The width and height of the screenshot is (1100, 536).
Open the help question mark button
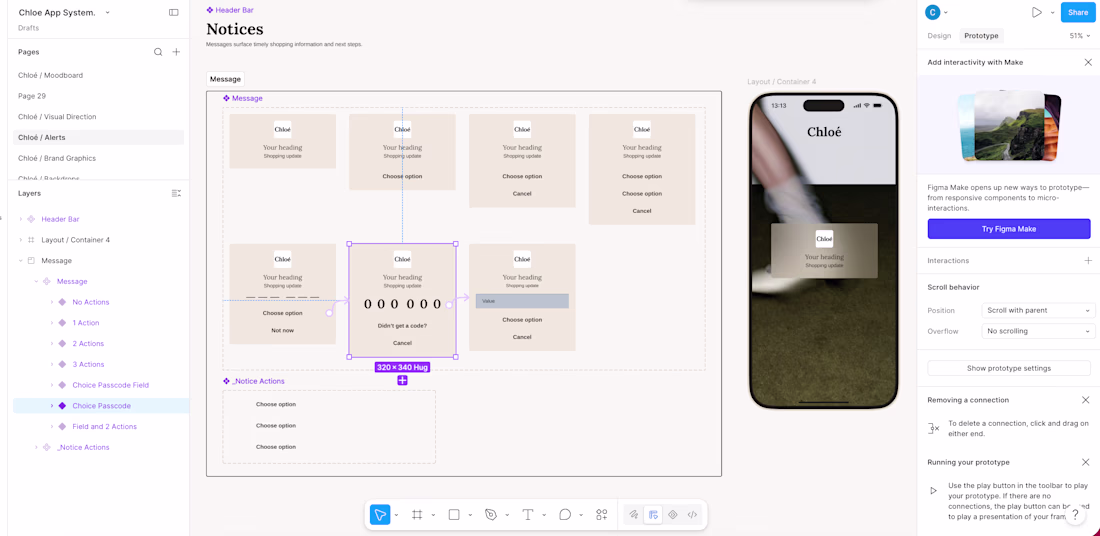coord(1075,515)
